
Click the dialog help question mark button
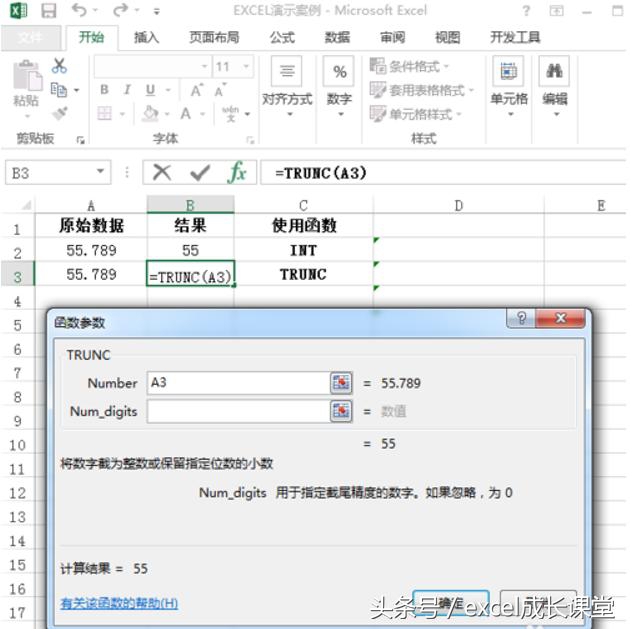[521, 319]
